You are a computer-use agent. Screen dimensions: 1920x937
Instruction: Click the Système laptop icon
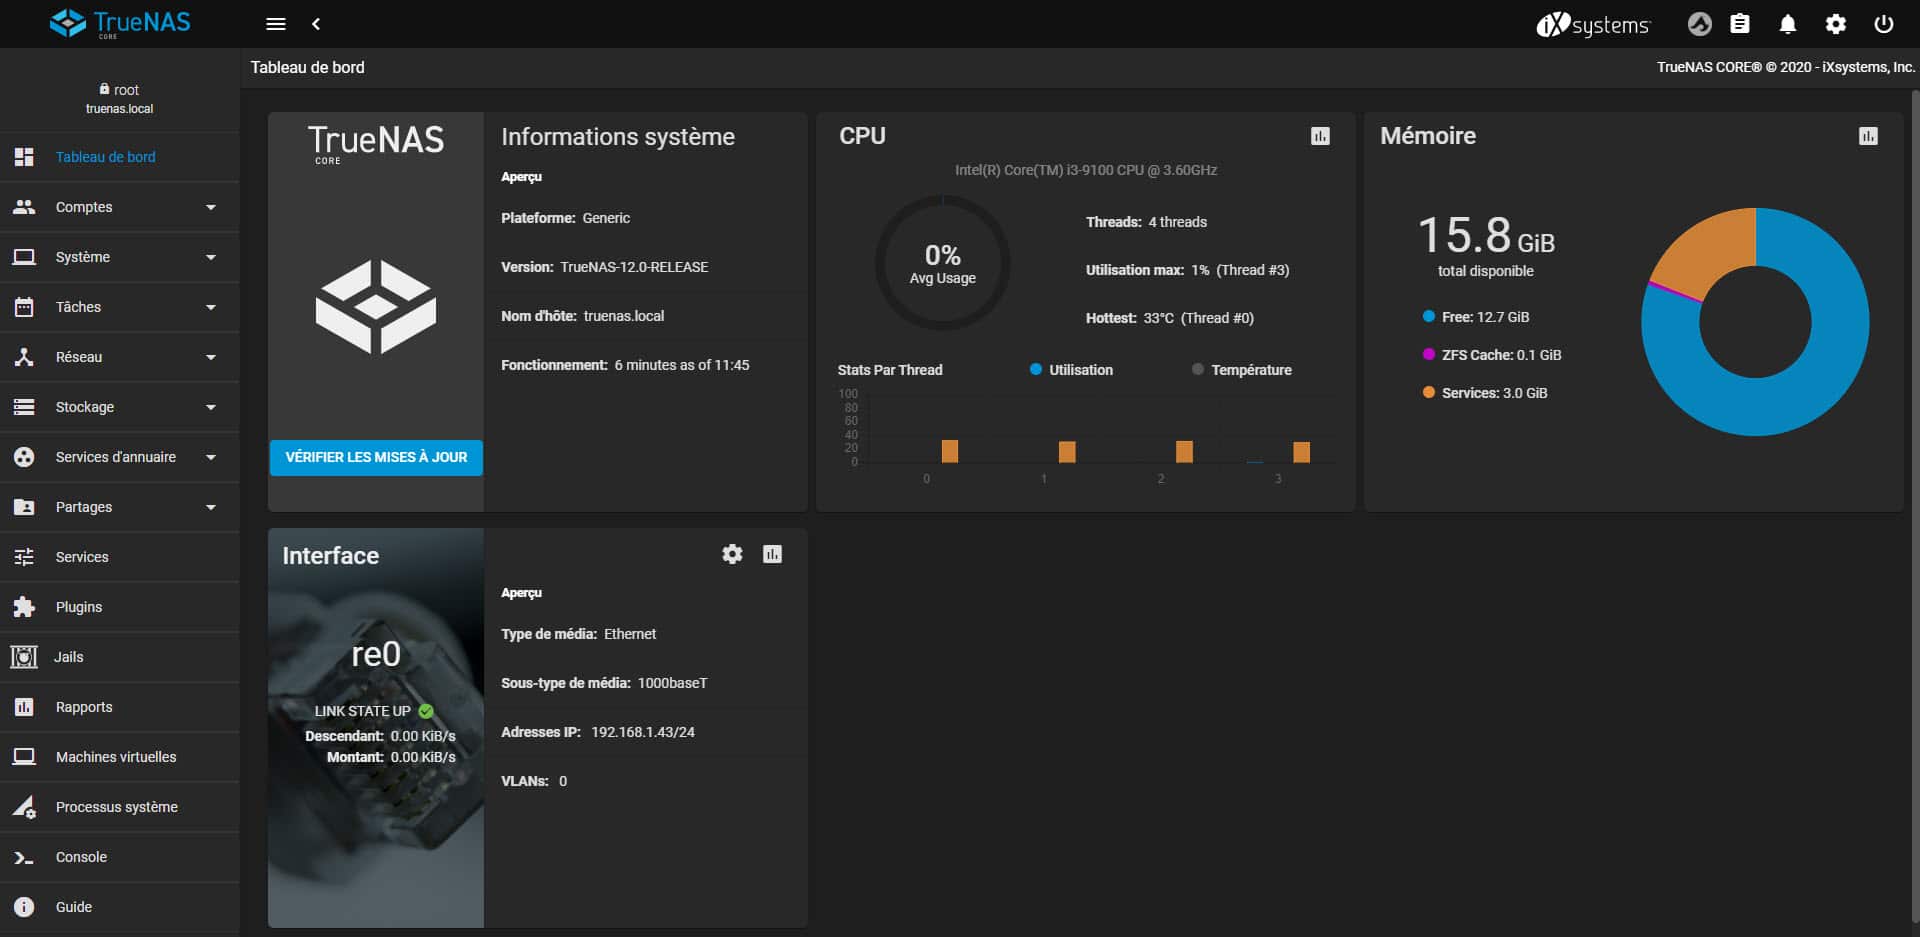(24, 257)
